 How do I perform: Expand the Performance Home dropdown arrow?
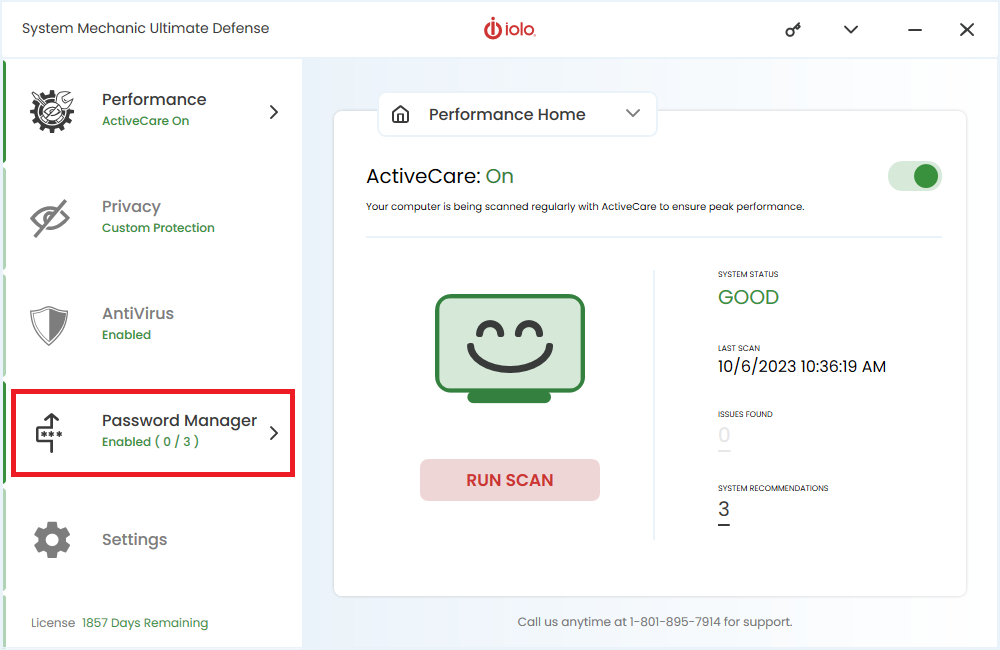(x=633, y=114)
